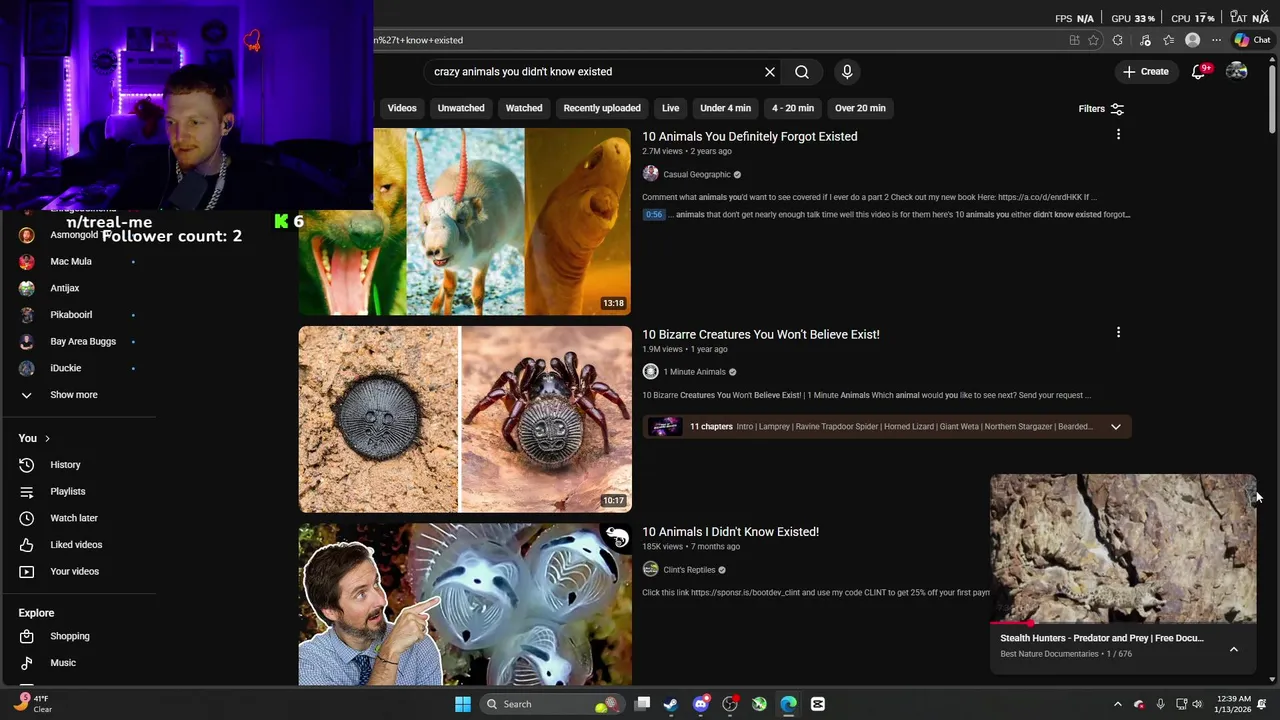The width and height of the screenshot is (1280, 720).
Task: Select the Over 20 min filter chip
Action: coord(860,108)
